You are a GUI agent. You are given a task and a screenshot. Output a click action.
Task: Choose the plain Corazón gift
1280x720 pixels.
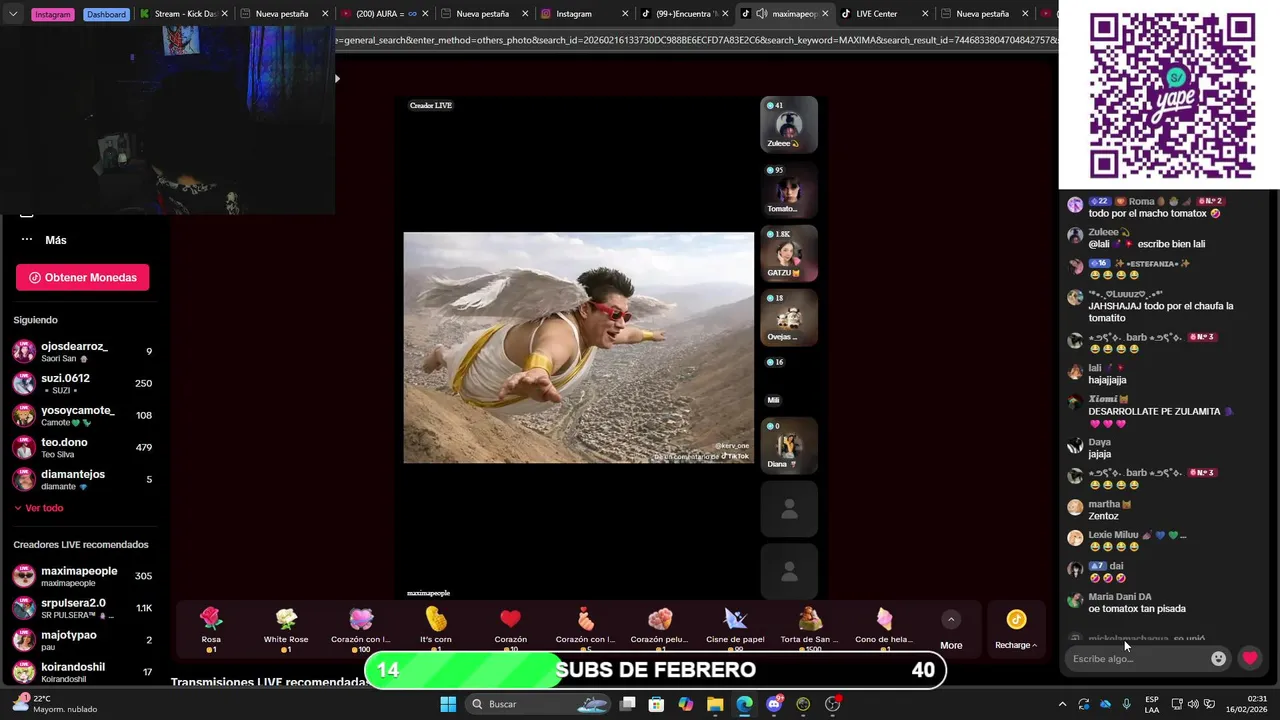point(510,629)
